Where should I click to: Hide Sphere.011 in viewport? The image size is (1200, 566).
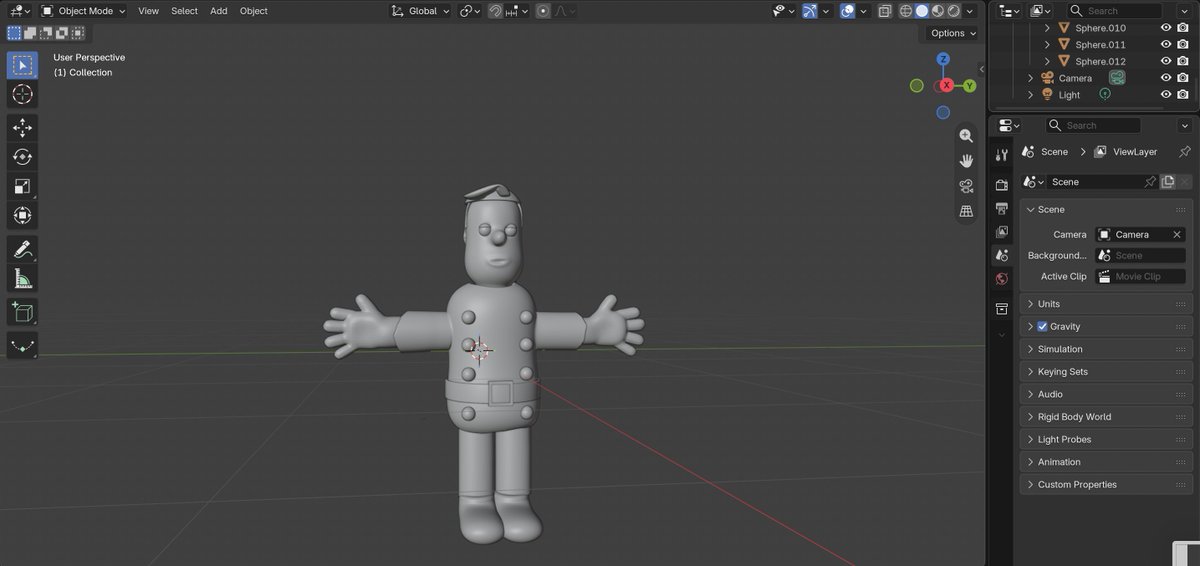pos(1166,45)
